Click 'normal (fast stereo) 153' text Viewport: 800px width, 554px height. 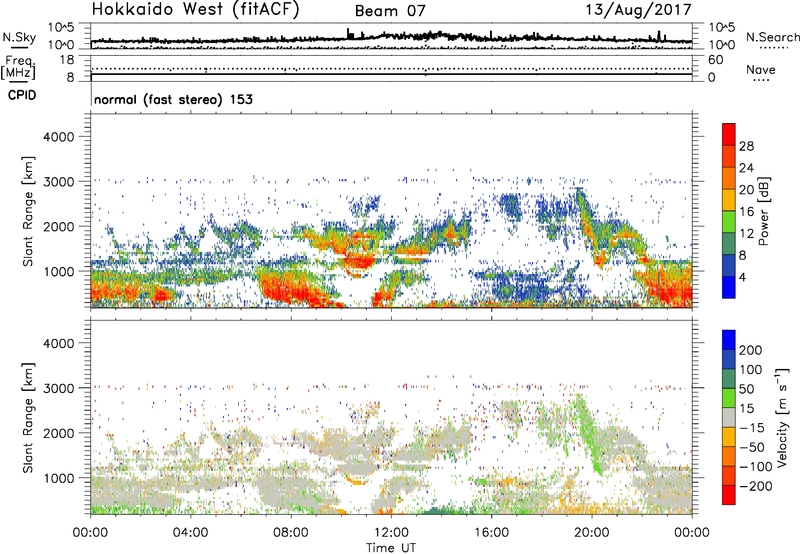[x=173, y=99]
